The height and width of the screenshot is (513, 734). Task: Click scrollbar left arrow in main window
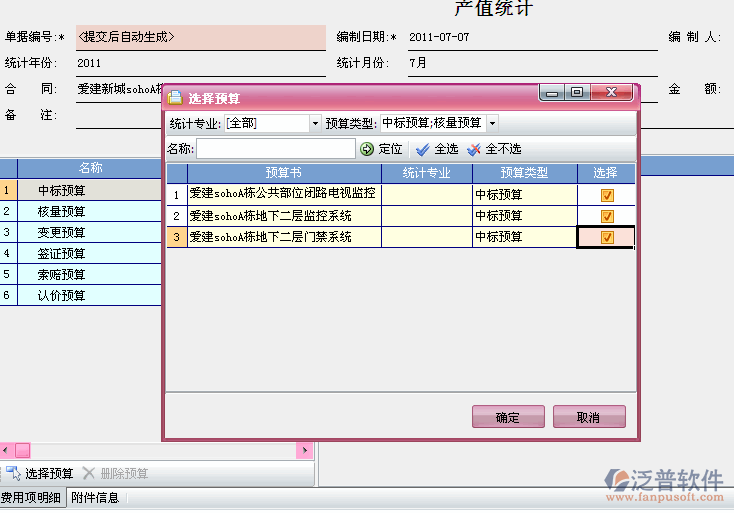pyautogui.click(x=5, y=451)
